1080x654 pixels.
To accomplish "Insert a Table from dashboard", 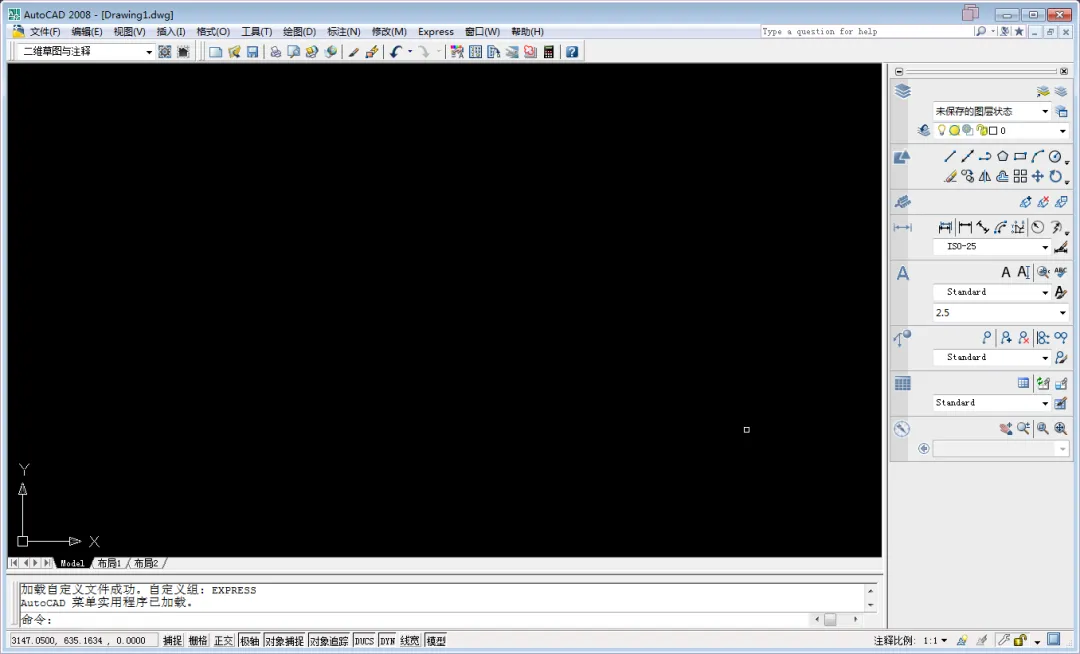I will pyautogui.click(x=1024, y=383).
